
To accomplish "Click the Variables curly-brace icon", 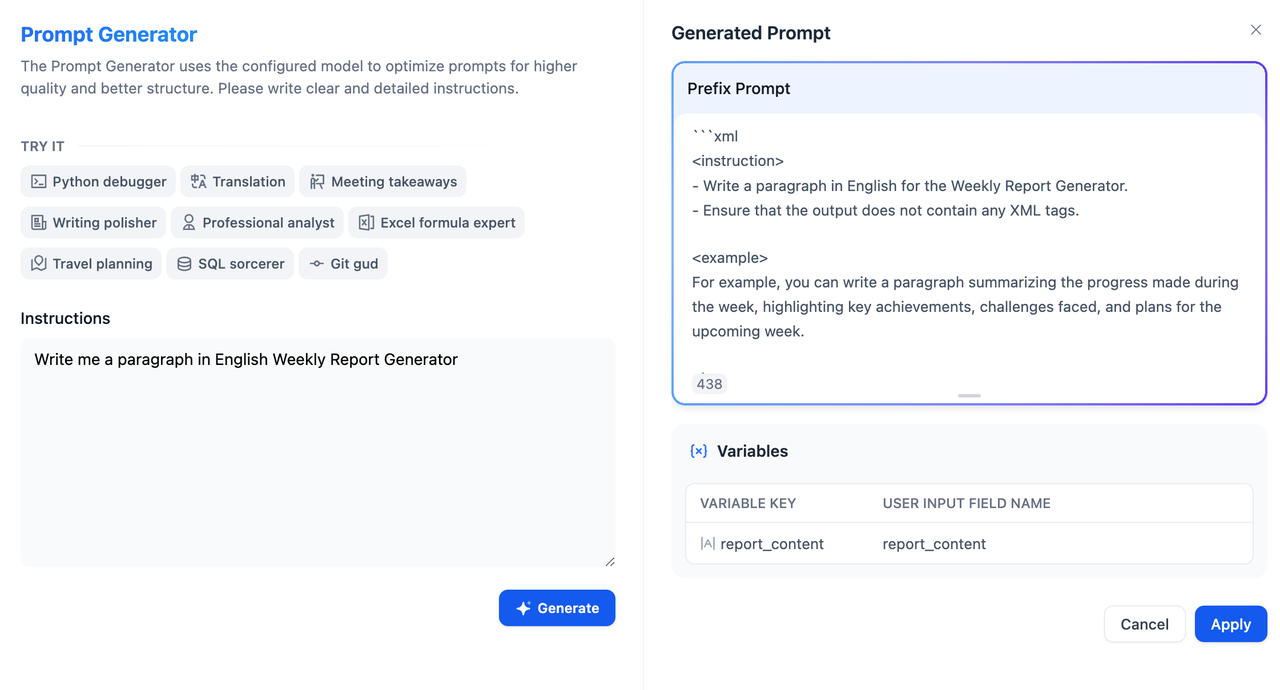I will (699, 451).
